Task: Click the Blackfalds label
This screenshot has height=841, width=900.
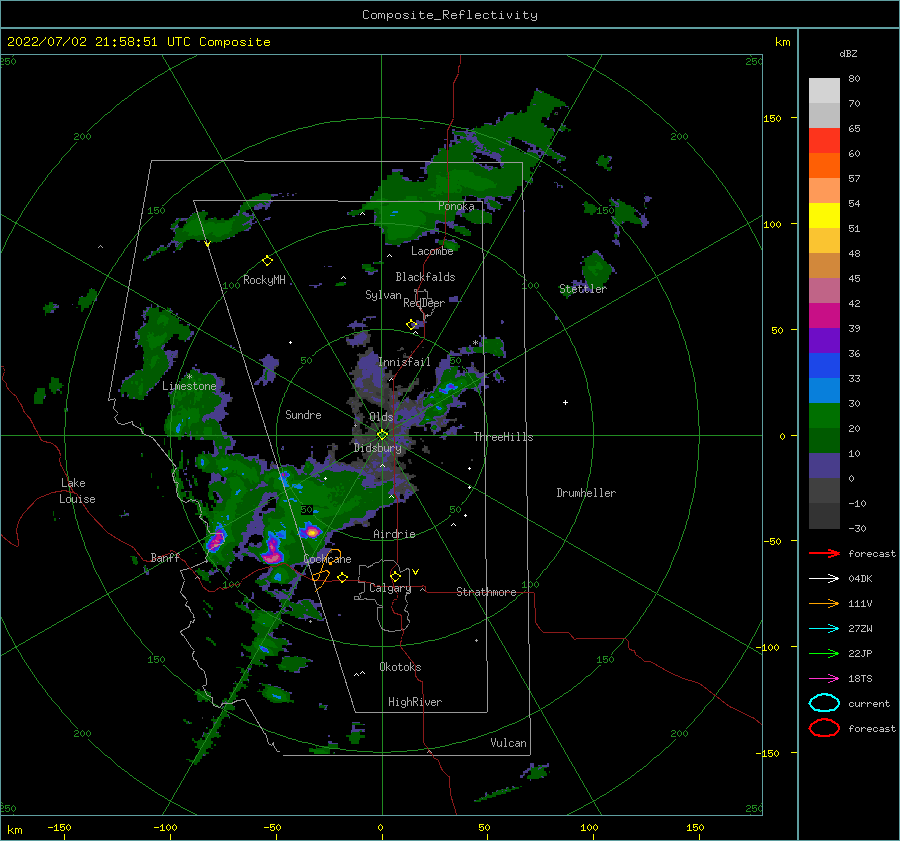Action: [425, 277]
